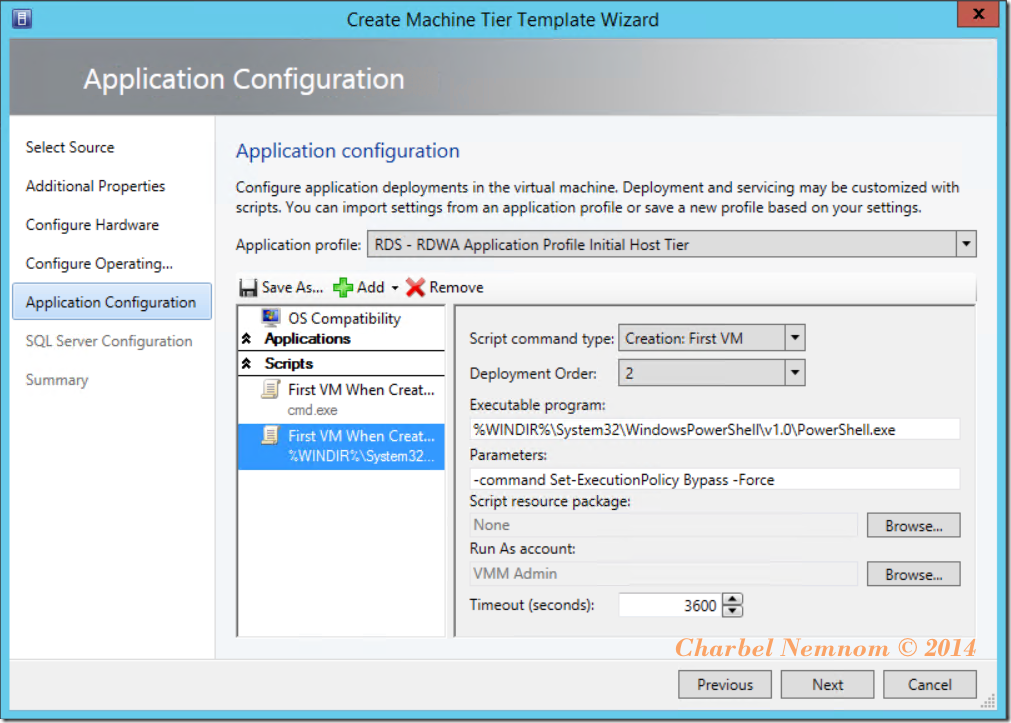Select the cmd.exe First VM script

point(341,399)
